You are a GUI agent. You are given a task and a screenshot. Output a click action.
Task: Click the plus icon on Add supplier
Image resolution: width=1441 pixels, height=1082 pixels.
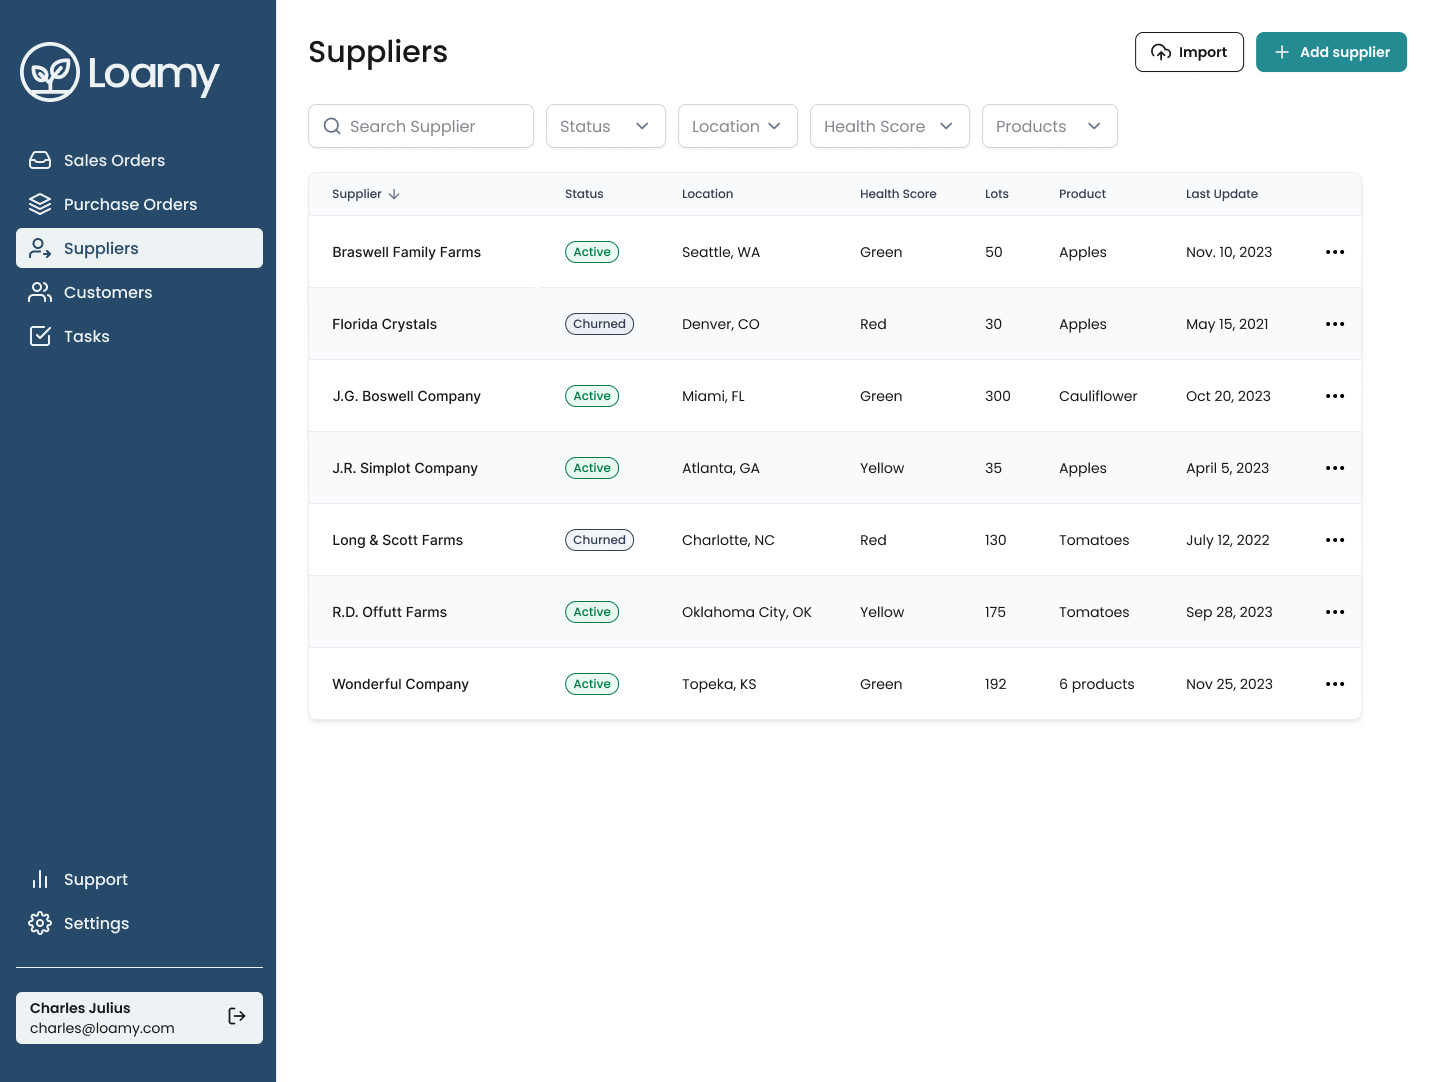(1282, 52)
